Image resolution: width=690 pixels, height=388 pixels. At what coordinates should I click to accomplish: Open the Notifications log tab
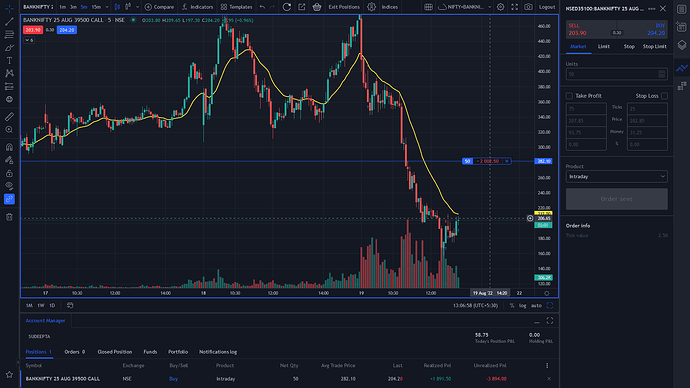tap(218, 352)
